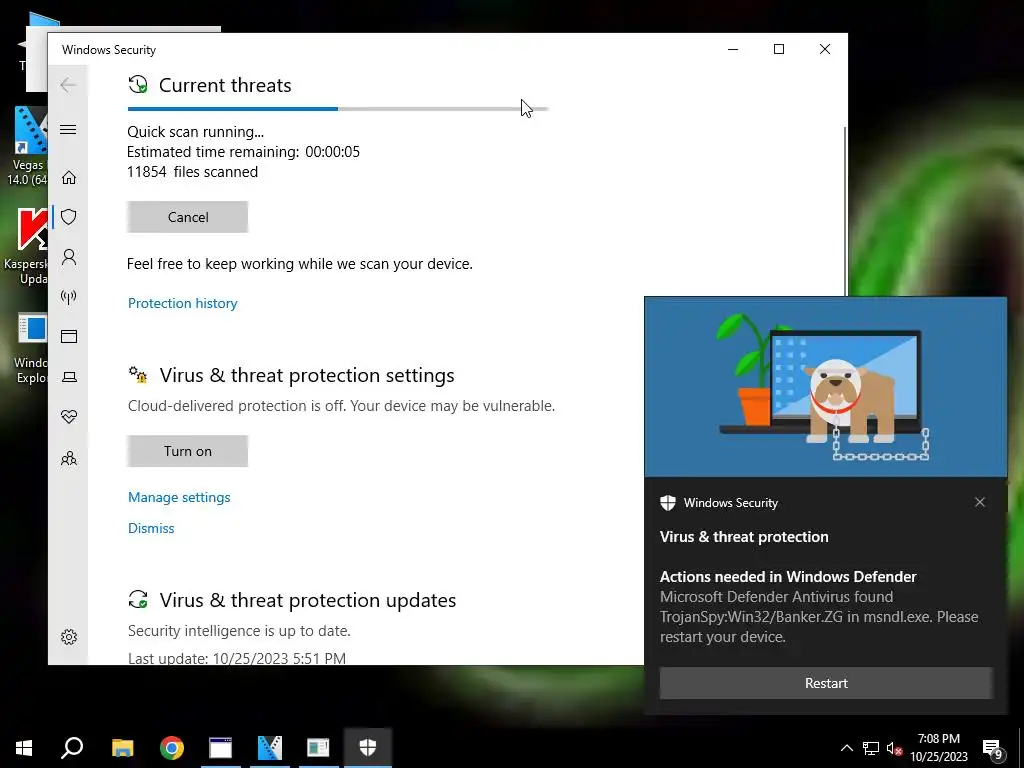Click Virus & threat protection updates heading
The height and width of the screenshot is (768, 1024).
pyautogui.click(x=308, y=600)
